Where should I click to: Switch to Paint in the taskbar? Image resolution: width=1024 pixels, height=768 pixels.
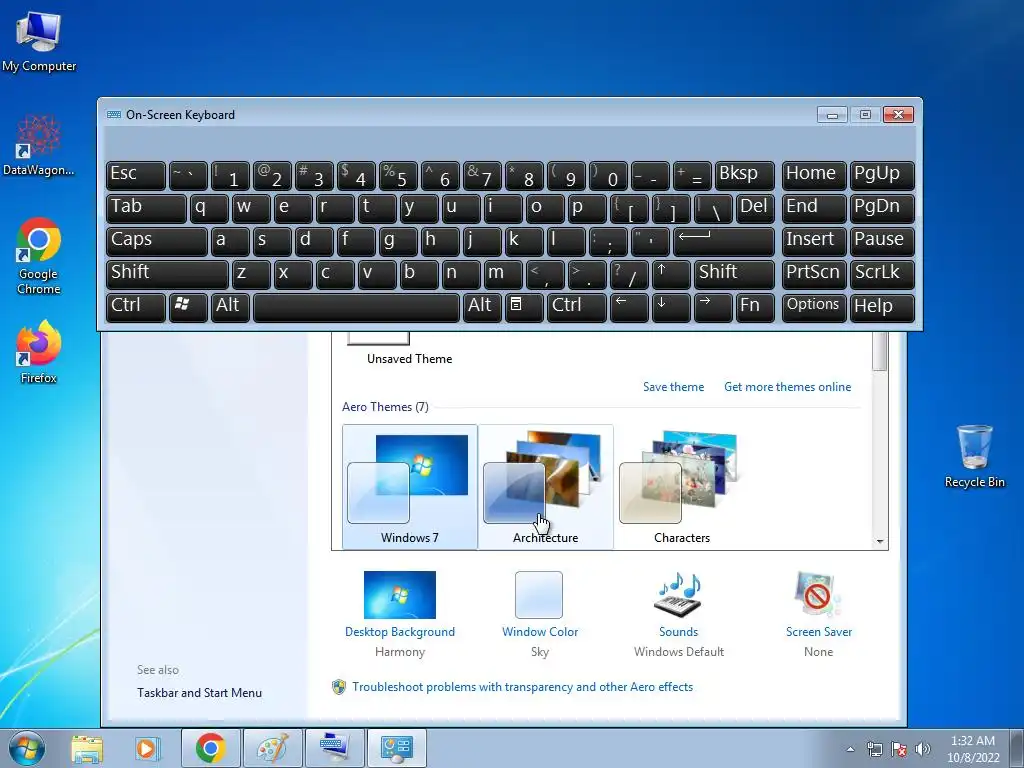coord(272,748)
